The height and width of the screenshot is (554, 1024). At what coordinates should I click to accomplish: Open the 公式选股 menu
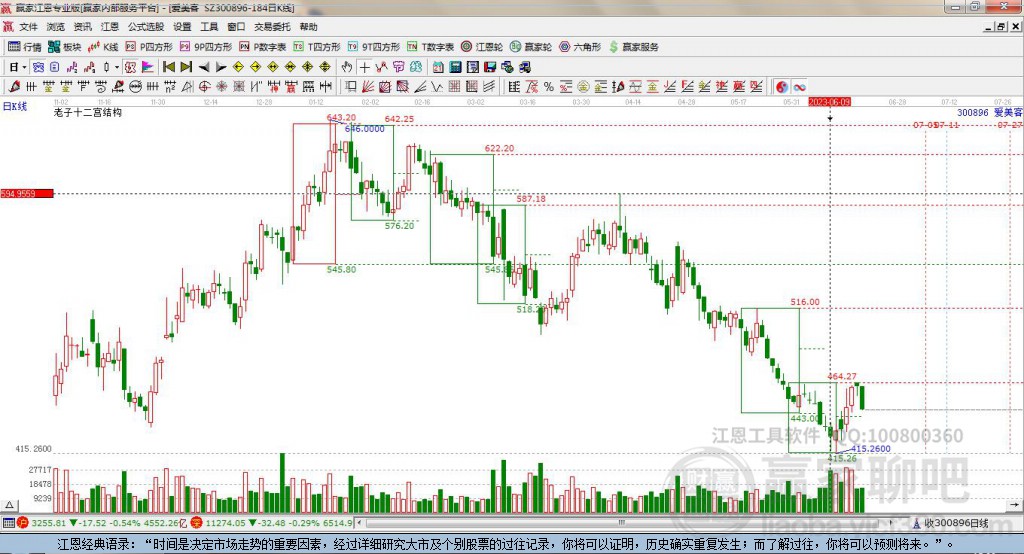click(x=146, y=27)
